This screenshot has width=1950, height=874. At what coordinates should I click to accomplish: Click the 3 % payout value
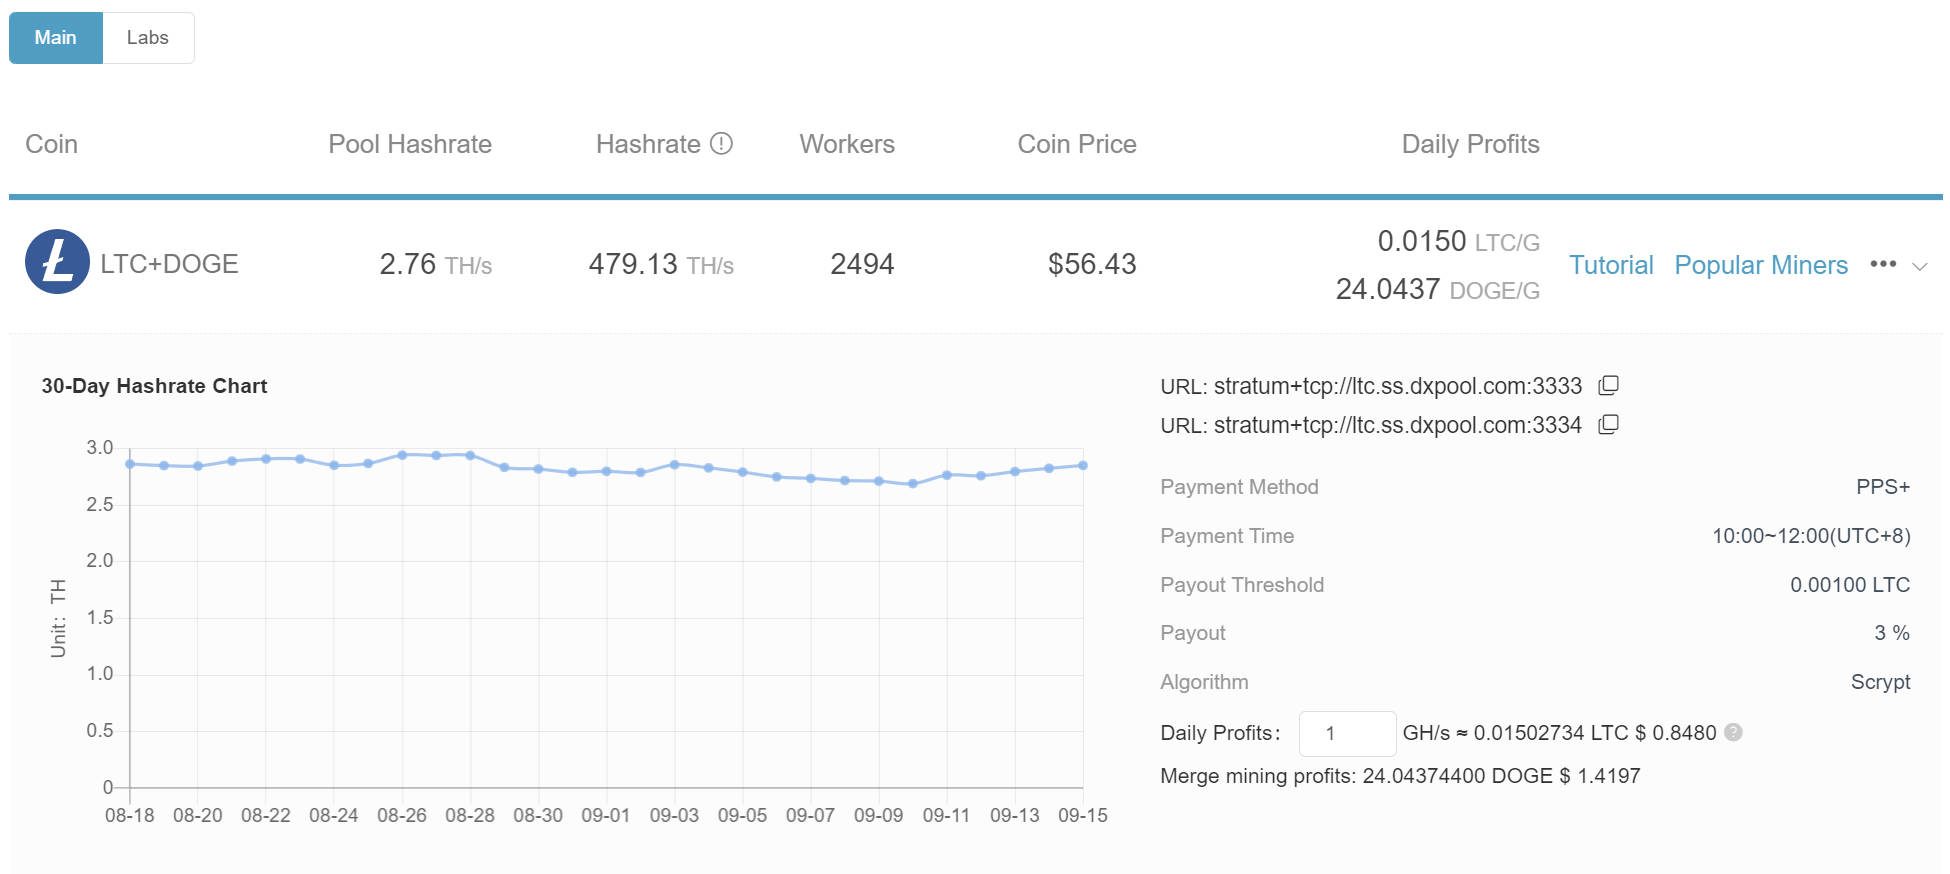click(x=1892, y=633)
